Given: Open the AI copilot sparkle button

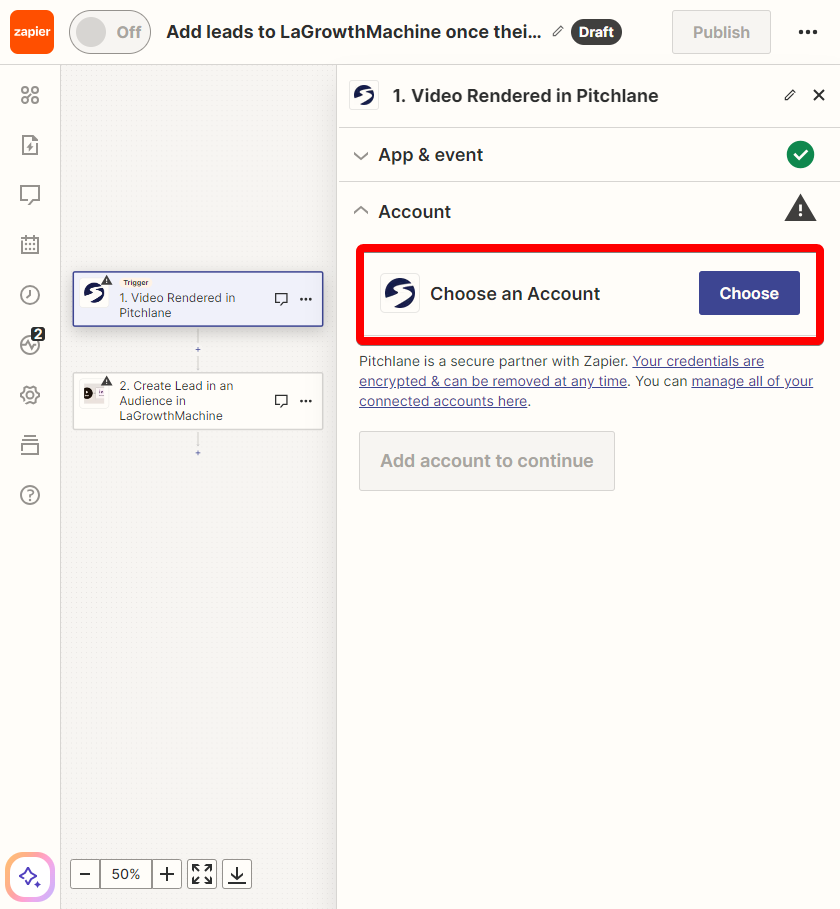Looking at the screenshot, I should pos(30,877).
